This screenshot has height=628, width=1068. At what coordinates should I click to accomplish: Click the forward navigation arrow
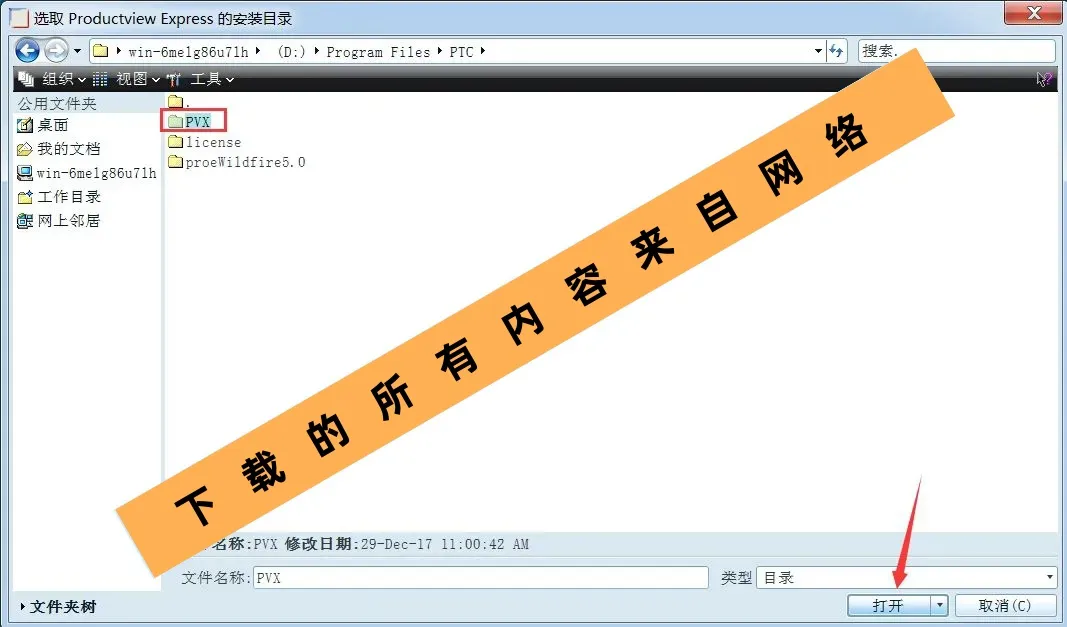tap(56, 50)
